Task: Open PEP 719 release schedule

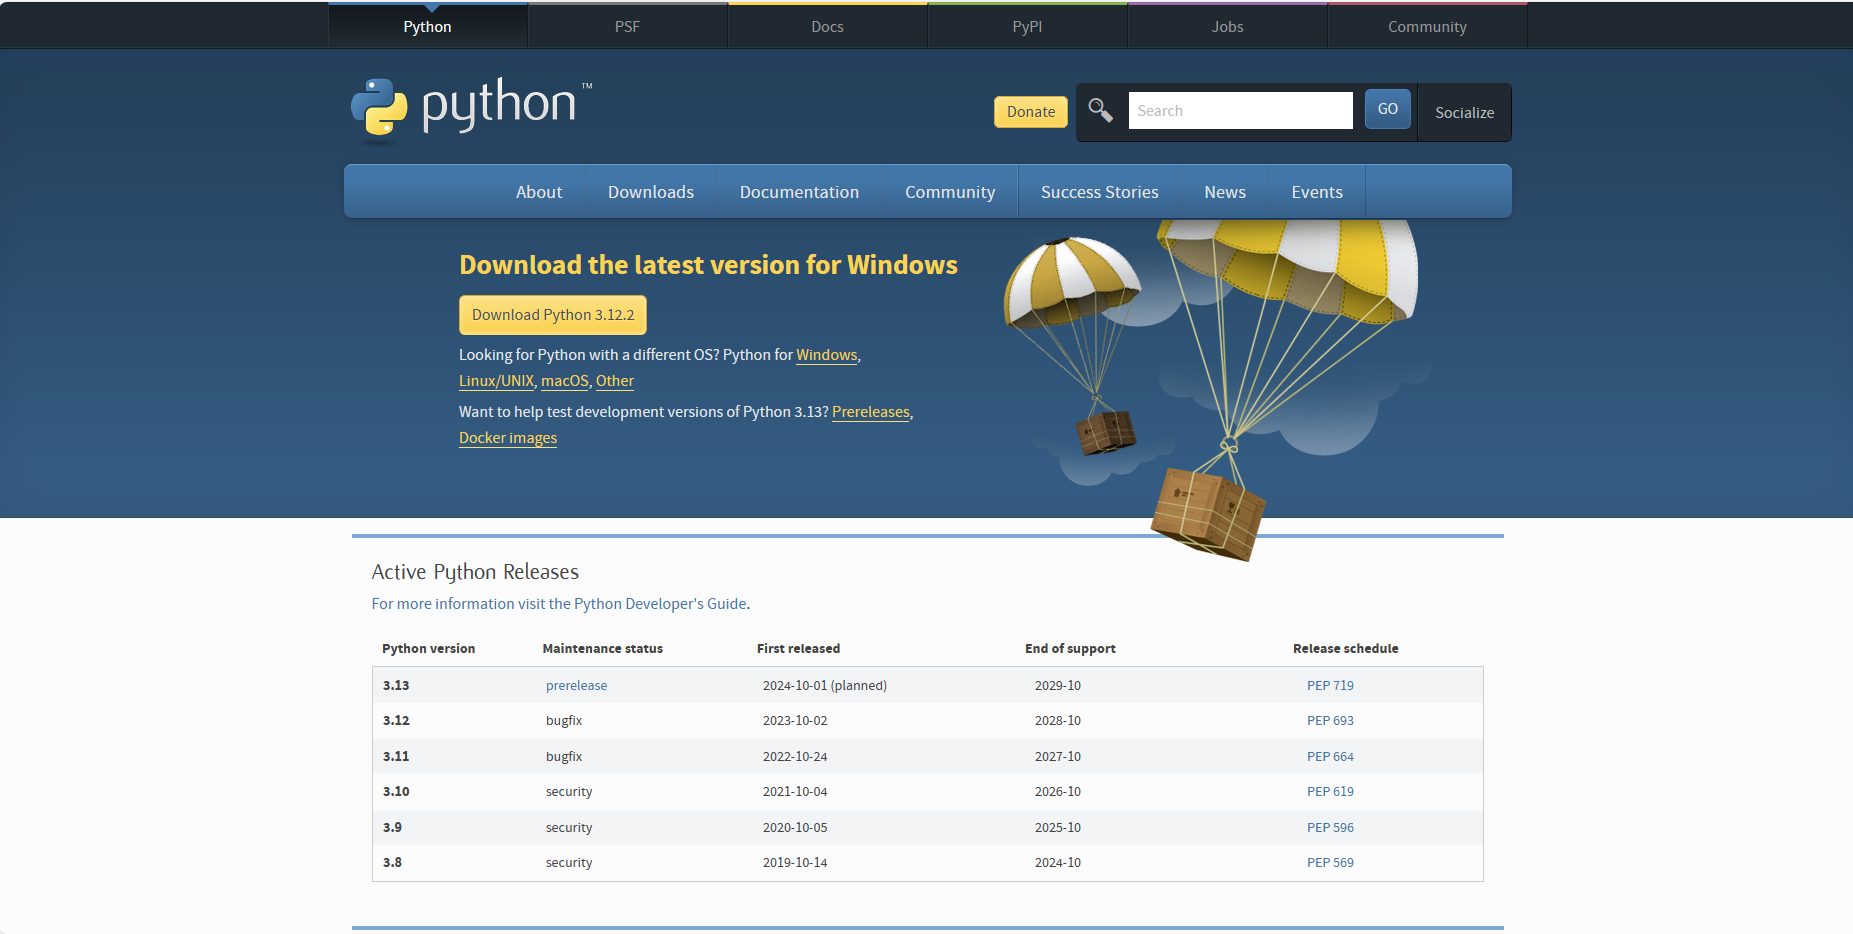Action: [1330, 685]
